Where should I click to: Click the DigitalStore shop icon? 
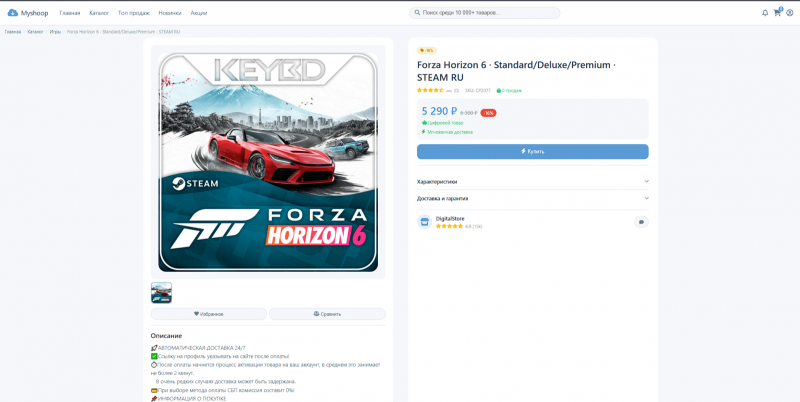tap(424, 222)
